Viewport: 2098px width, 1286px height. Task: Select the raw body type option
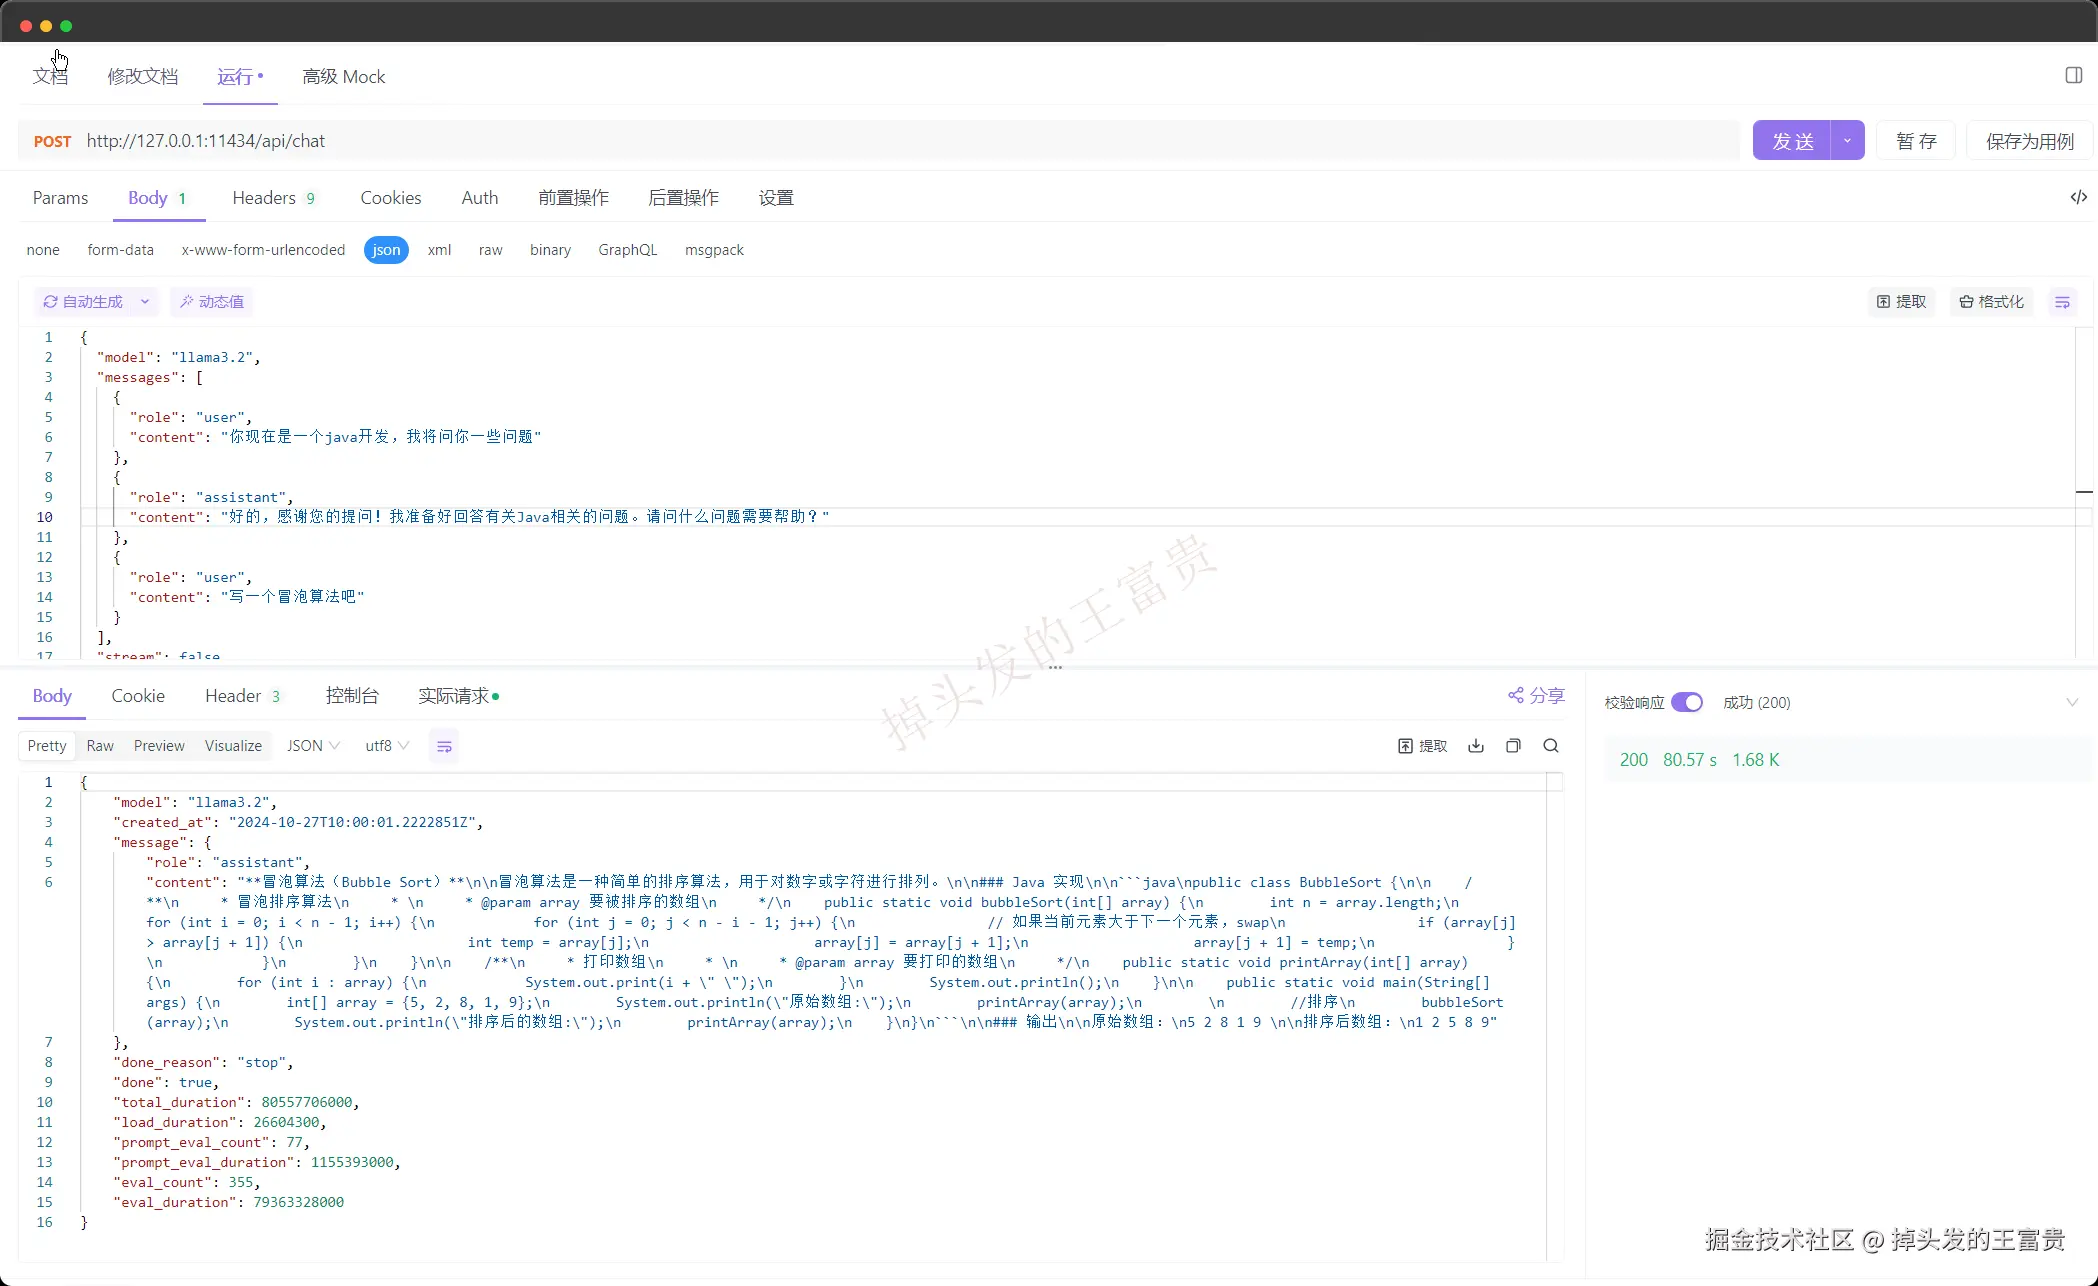click(490, 250)
